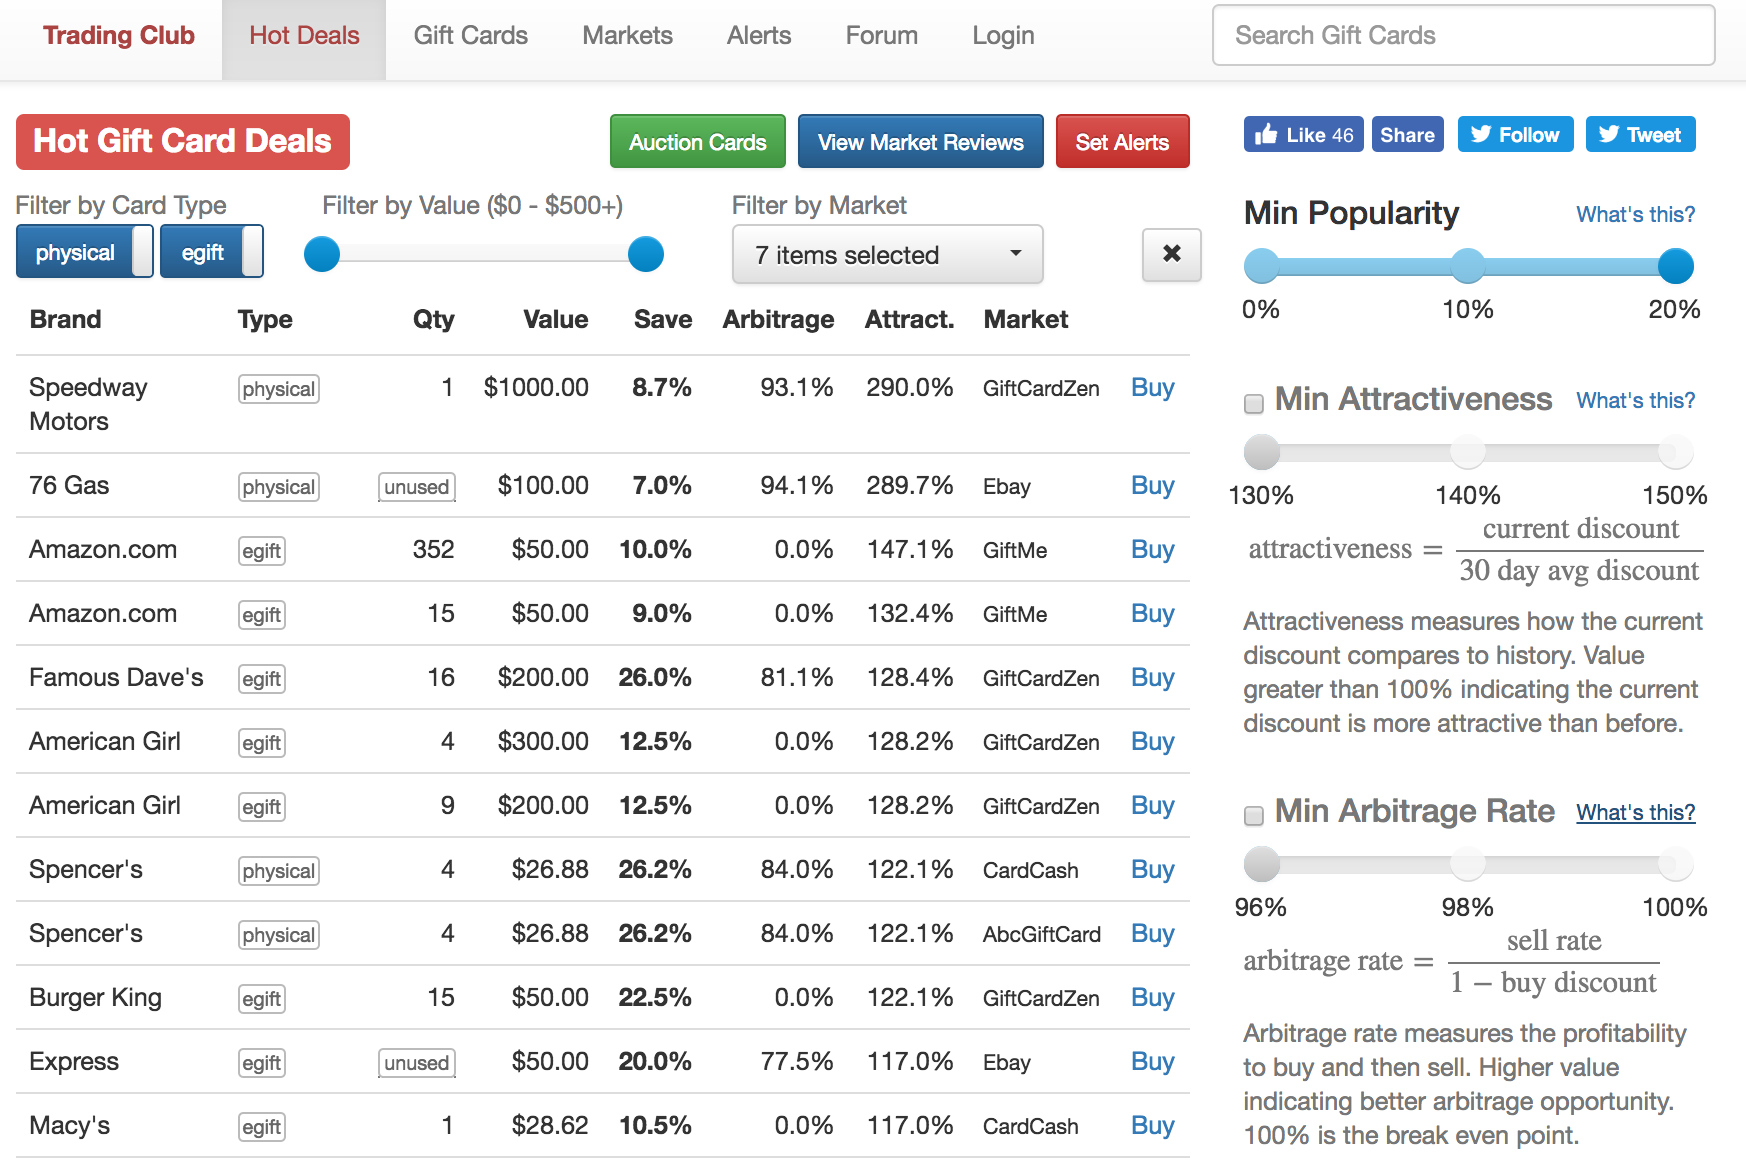The width and height of the screenshot is (1746, 1164).
Task: Sort by the Qty column header
Action: pos(433,319)
